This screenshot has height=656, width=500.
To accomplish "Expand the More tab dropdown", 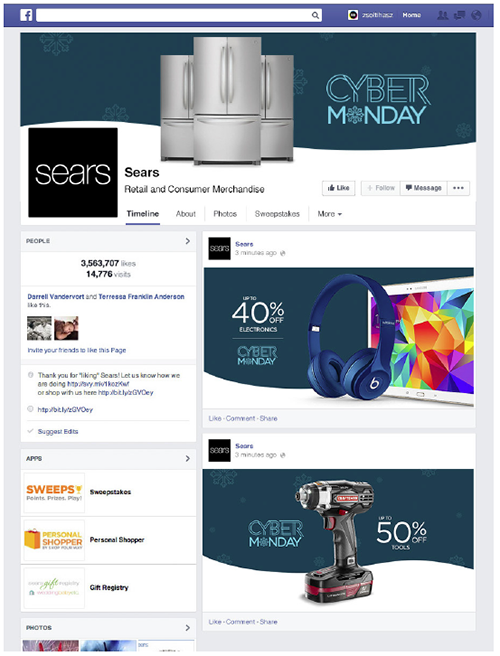I will 330,214.
